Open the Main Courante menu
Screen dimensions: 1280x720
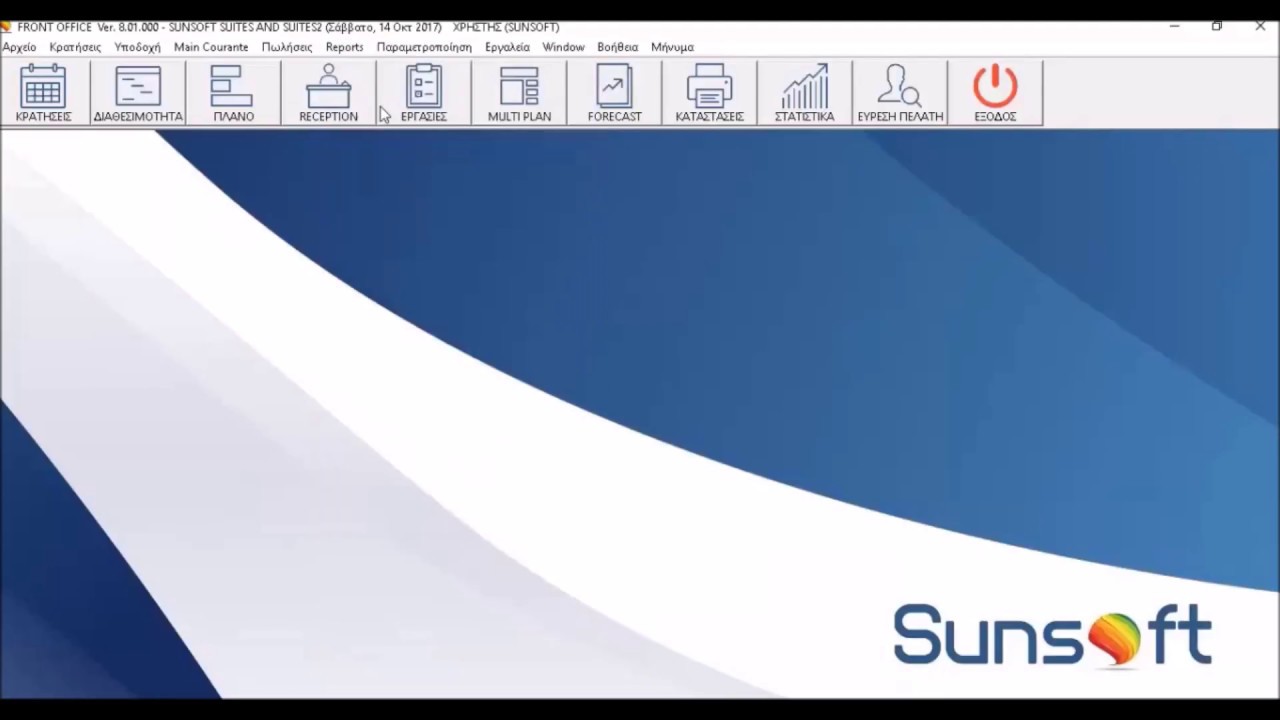pyautogui.click(x=211, y=47)
